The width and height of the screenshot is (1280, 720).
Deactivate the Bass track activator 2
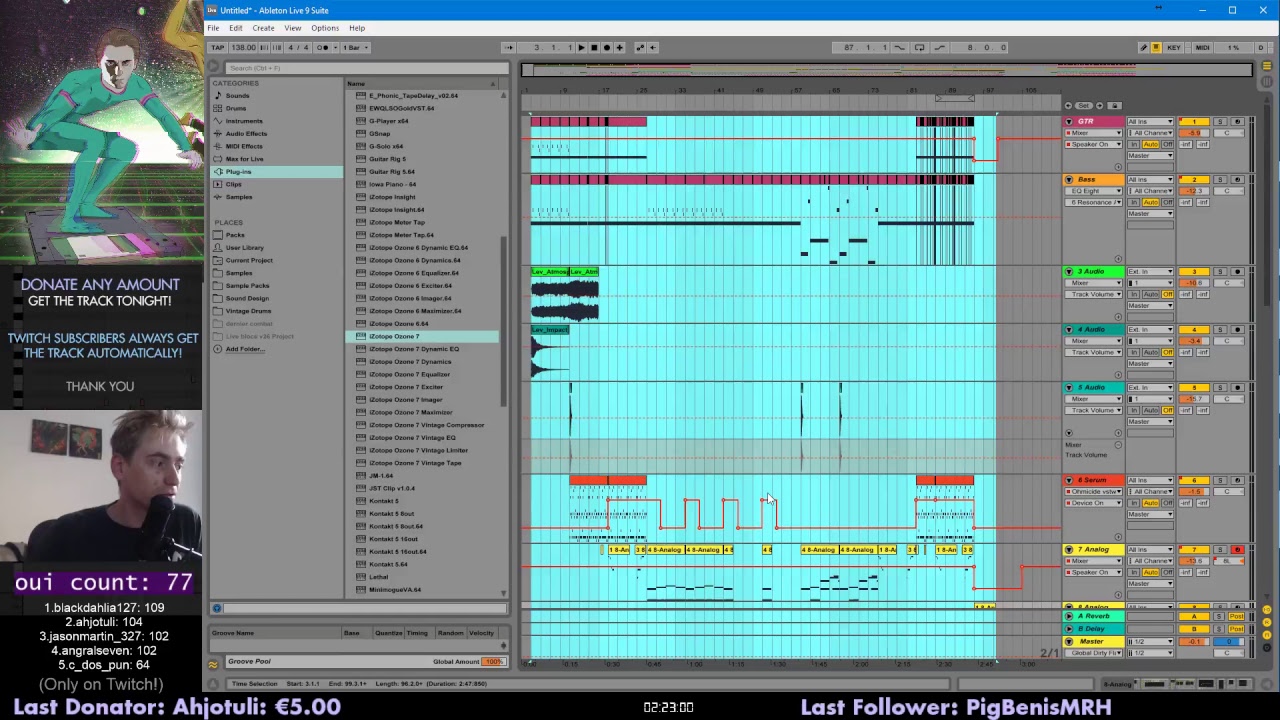pos(1193,180)
